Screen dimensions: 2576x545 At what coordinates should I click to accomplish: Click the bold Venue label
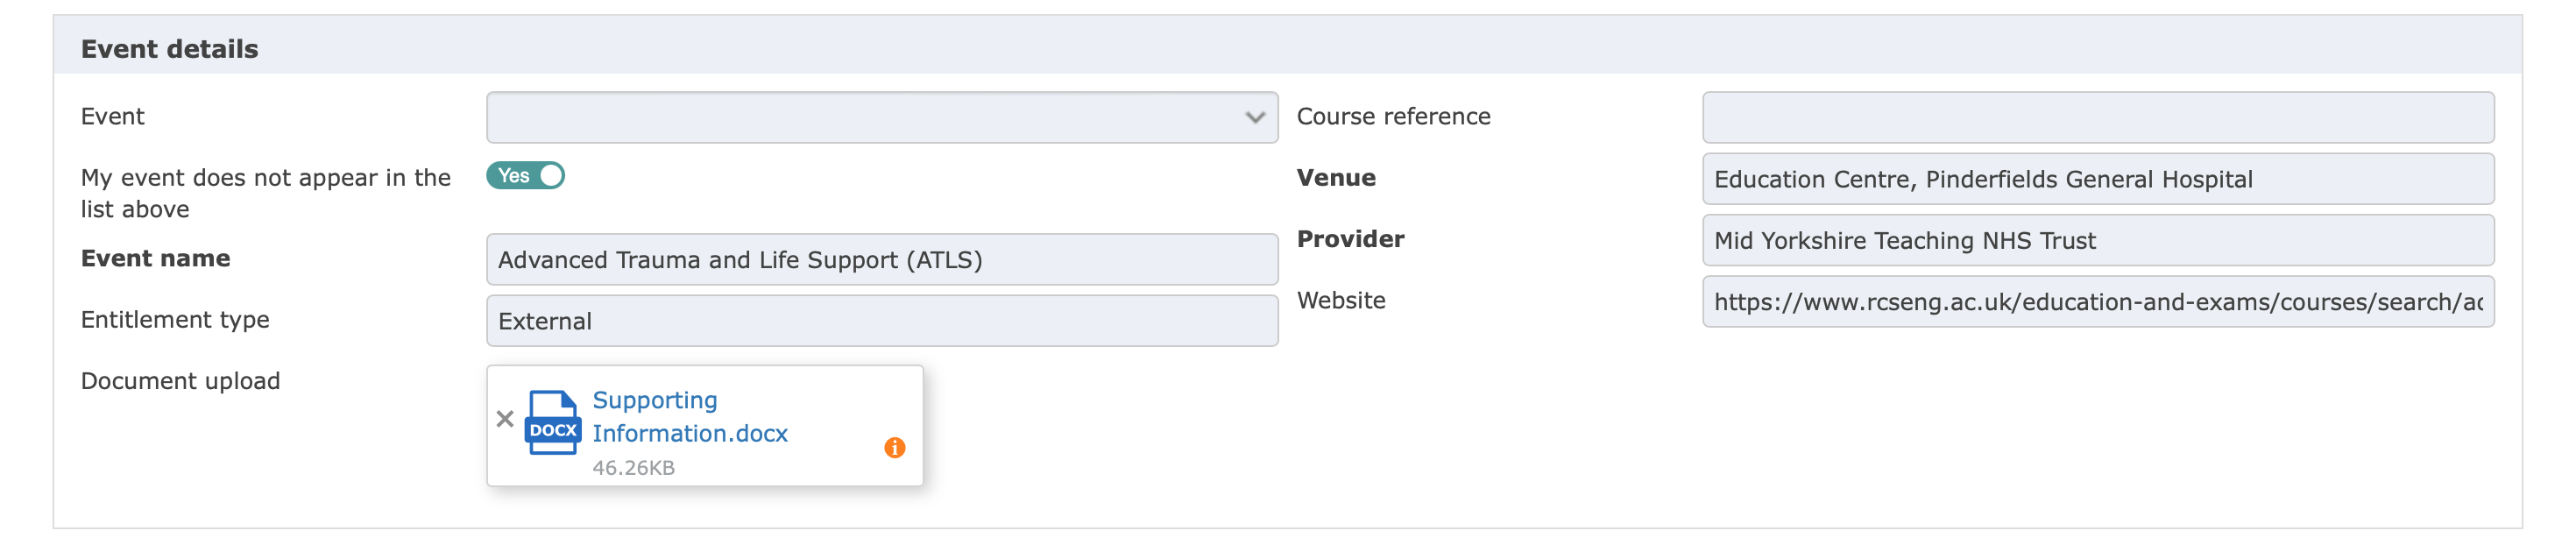1336,178
